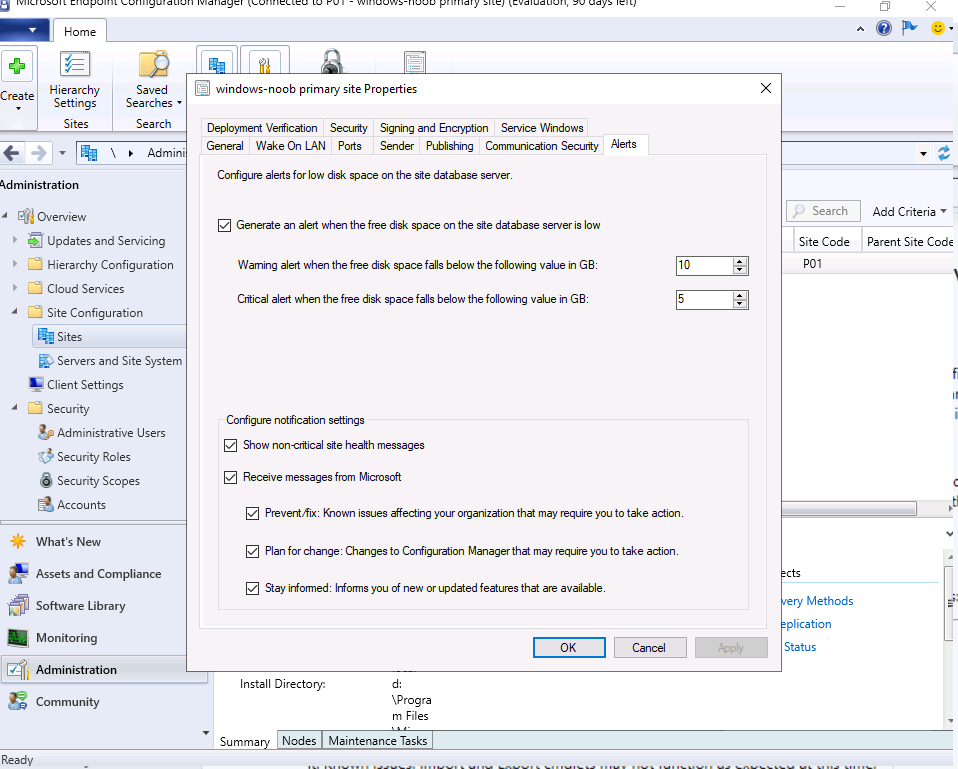Click the Servers and Site System icon

point(46,361)
